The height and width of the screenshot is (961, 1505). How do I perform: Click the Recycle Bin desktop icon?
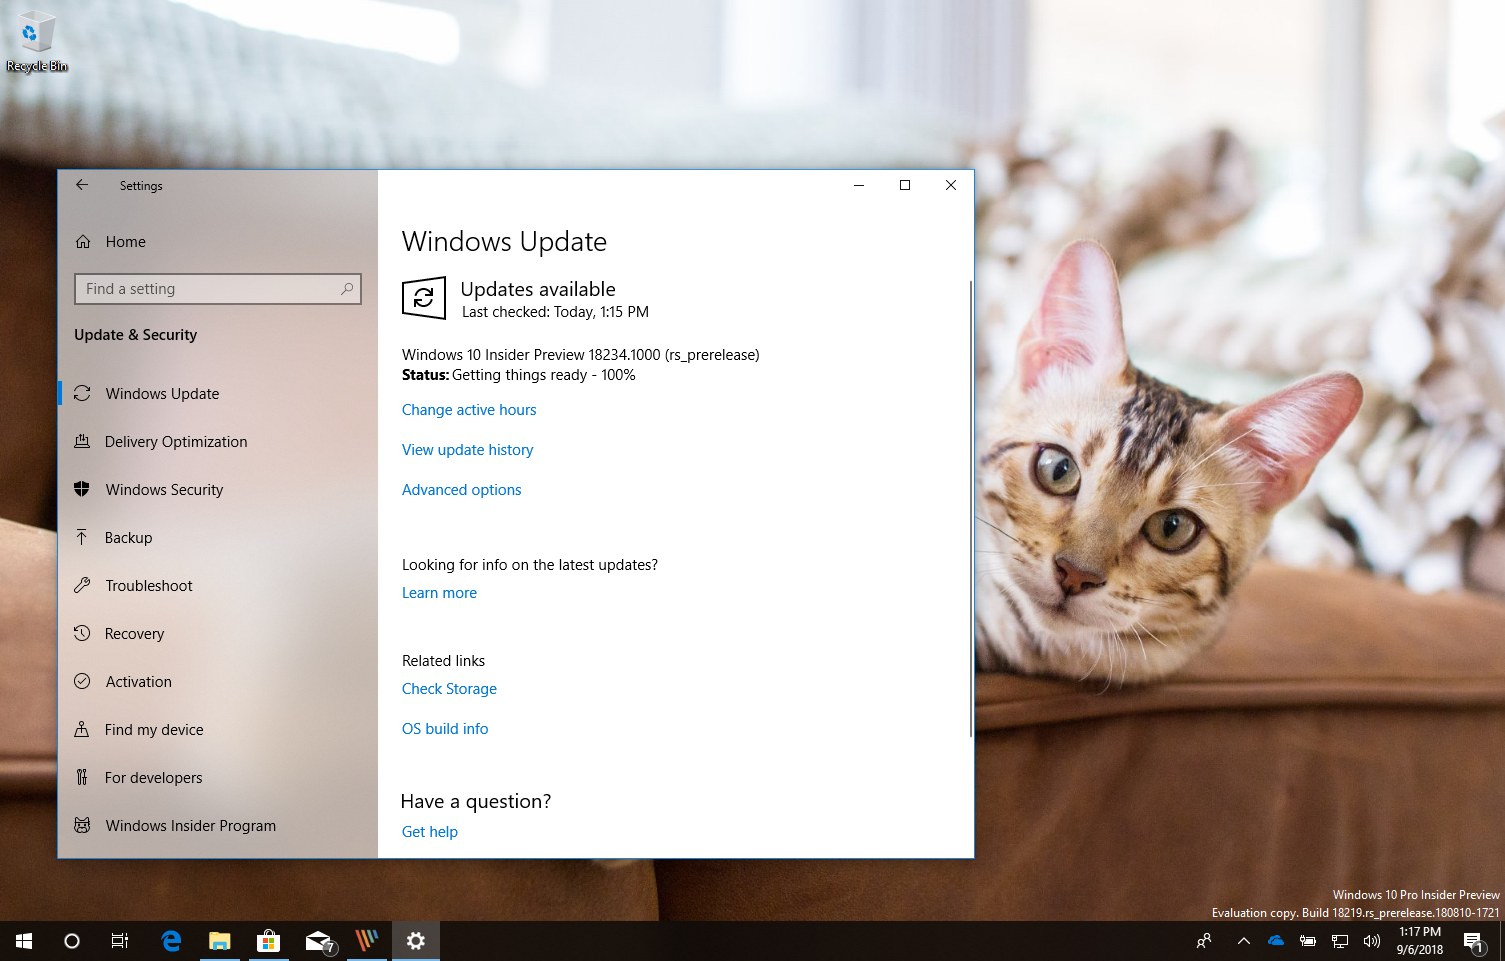(x=37, y=42)
